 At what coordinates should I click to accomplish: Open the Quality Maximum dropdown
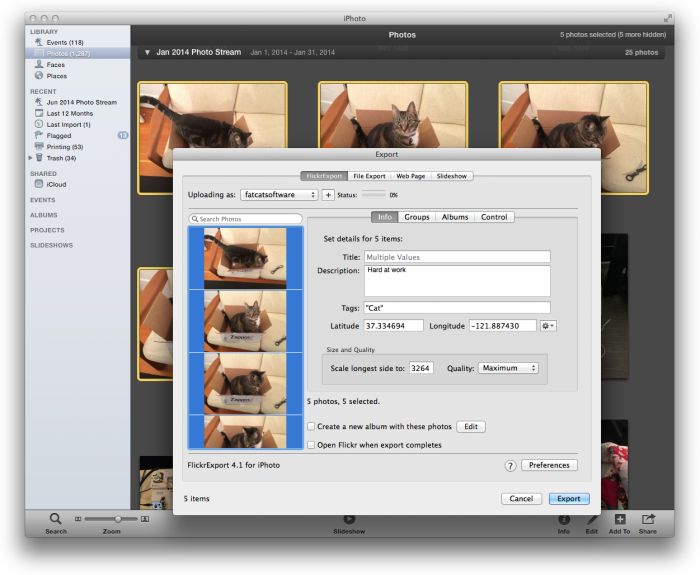point(508,368)
